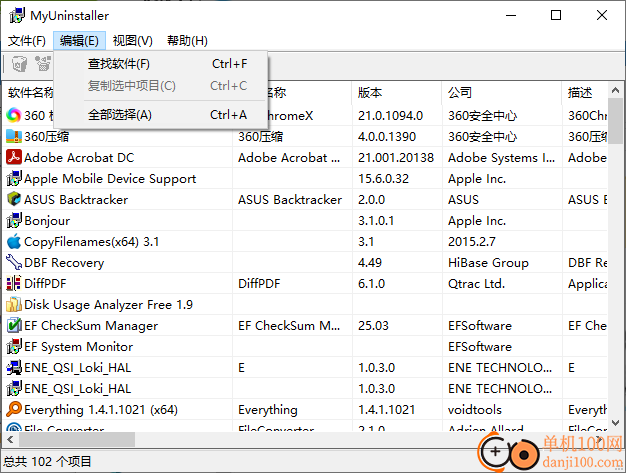Sort by the 公司 column header

(501, 93)
